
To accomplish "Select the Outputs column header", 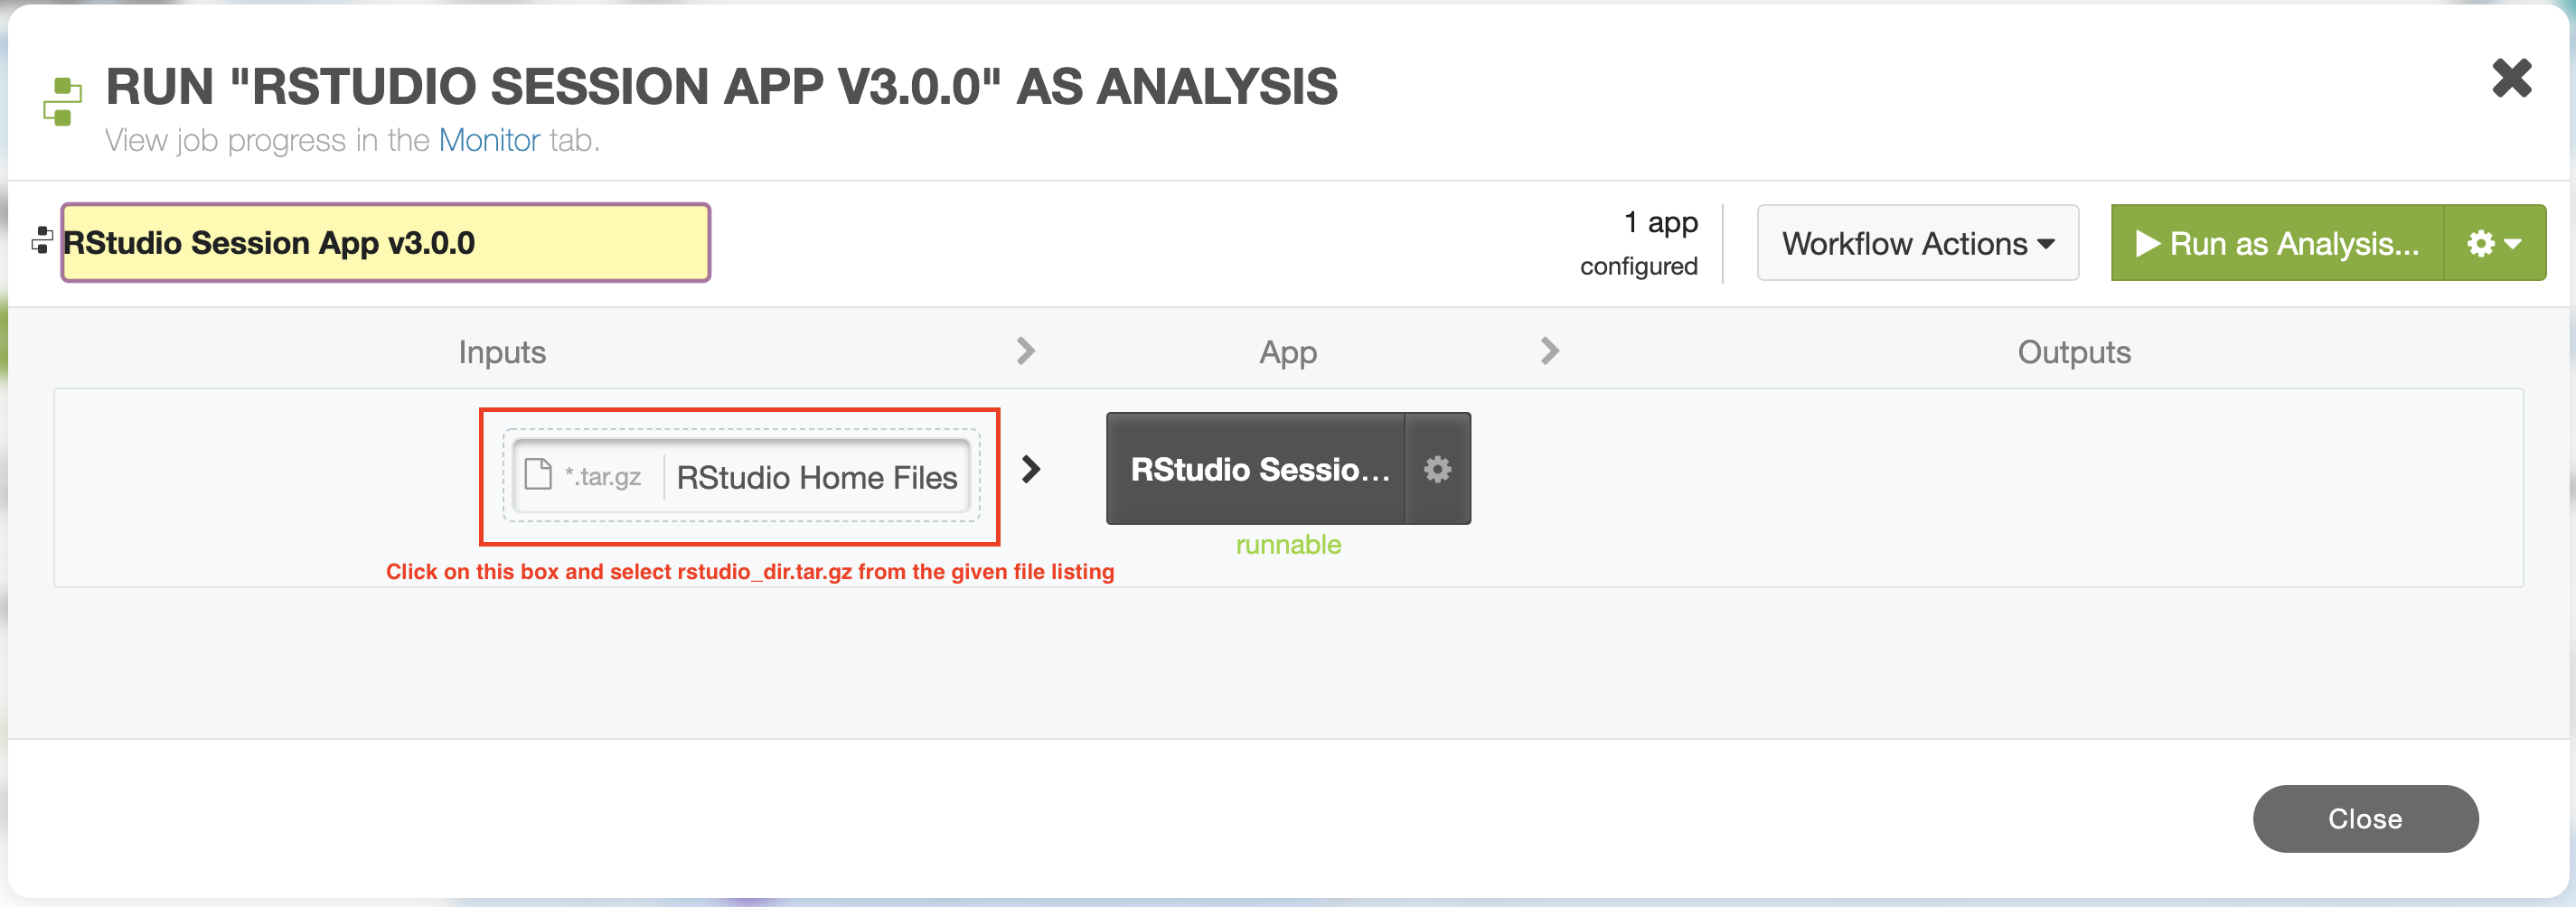I will pos(2073,352).
